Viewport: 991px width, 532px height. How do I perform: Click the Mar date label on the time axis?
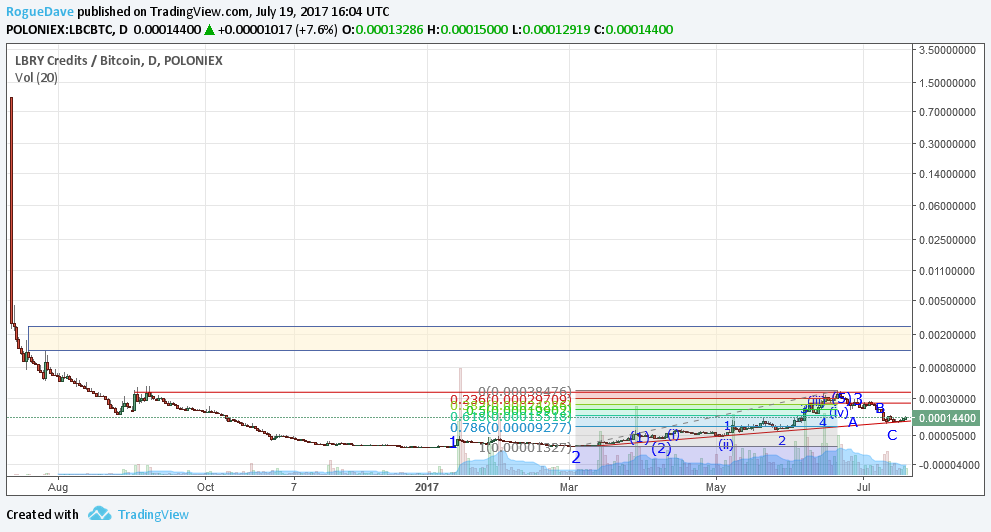[x=569, y=487]
